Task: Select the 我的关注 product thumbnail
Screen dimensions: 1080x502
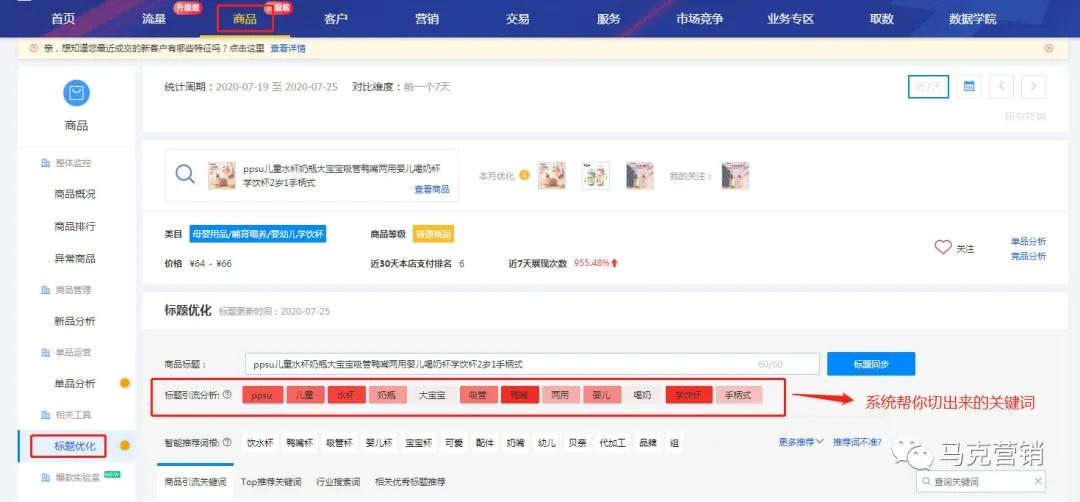Action: pos(735,176)
